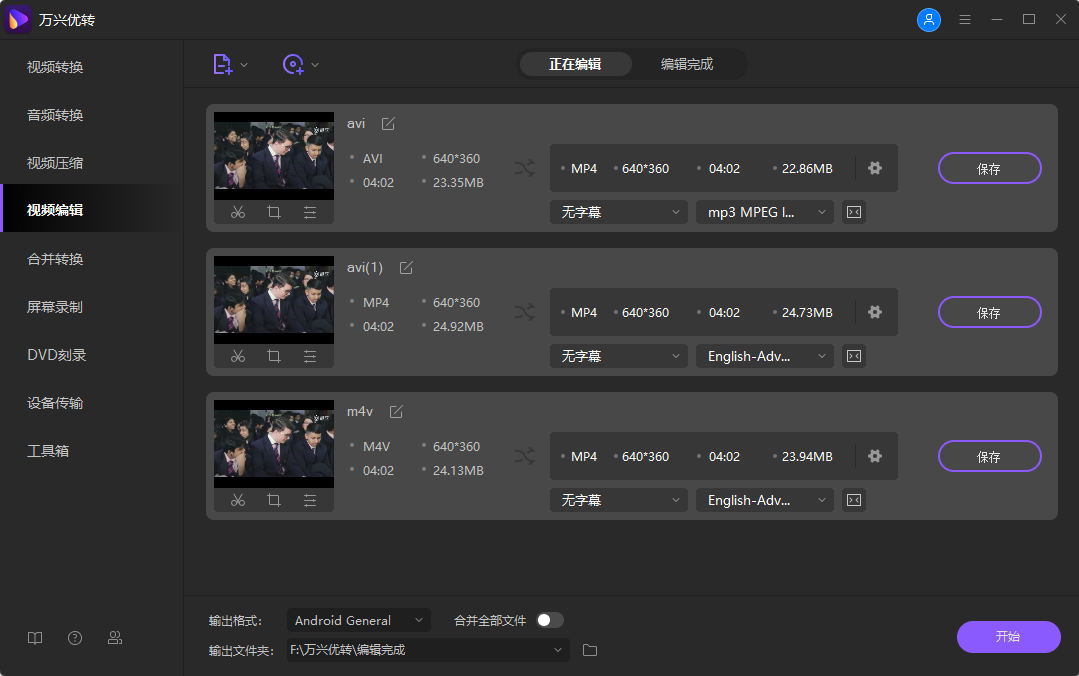
Task: Click the scissors trim icon for avi video
Action: (x=237, y=212)
